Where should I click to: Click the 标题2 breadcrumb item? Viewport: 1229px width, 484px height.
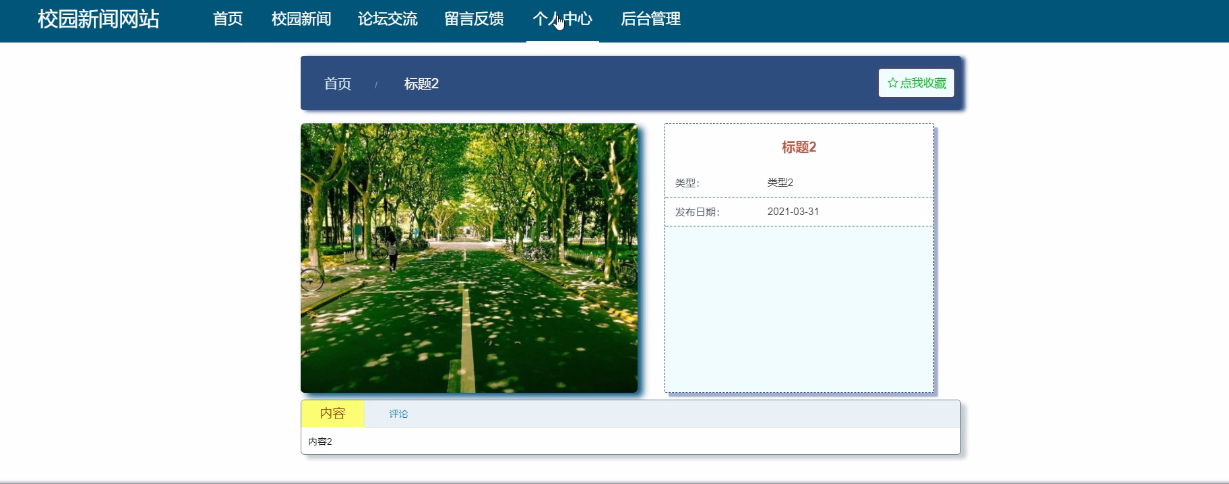pyautogui.click(x=421, y=84)
